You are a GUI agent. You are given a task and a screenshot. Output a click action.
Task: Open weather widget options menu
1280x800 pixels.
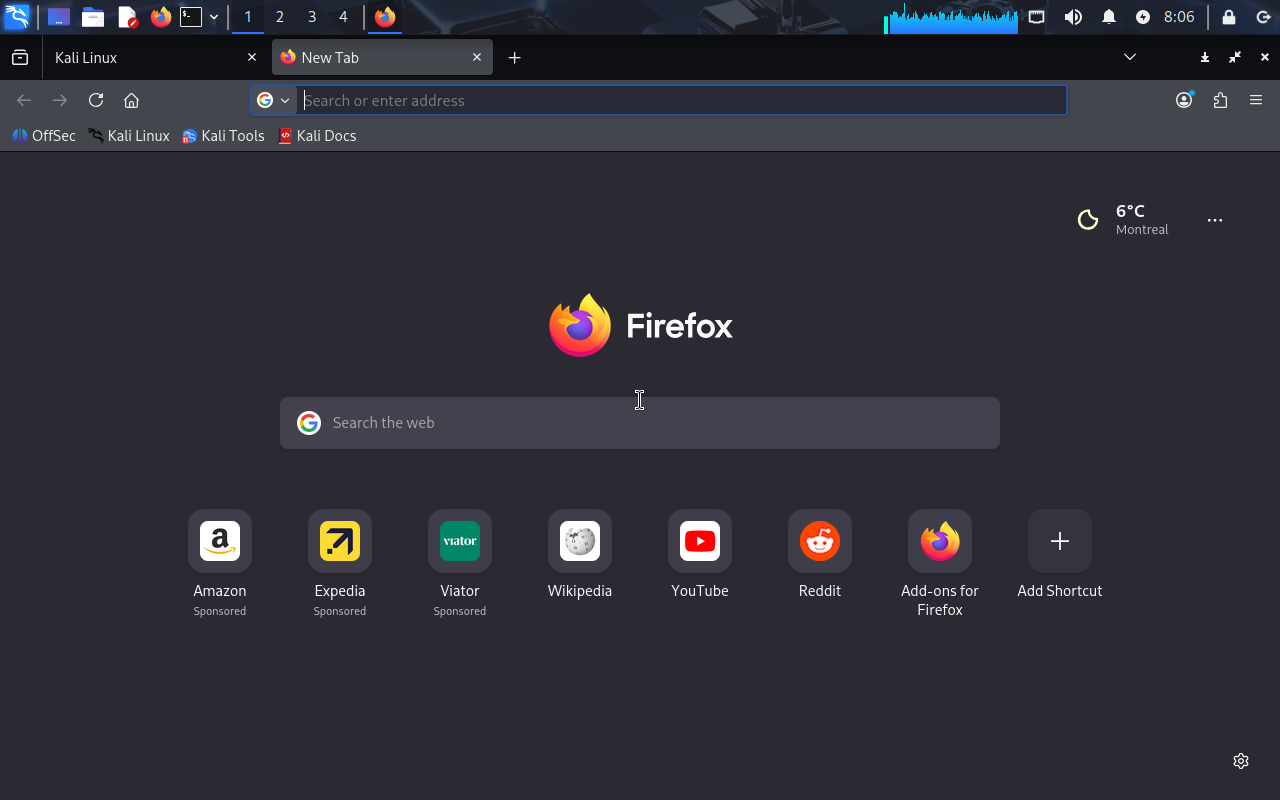pyautogui.click(x=1215, y=220)
